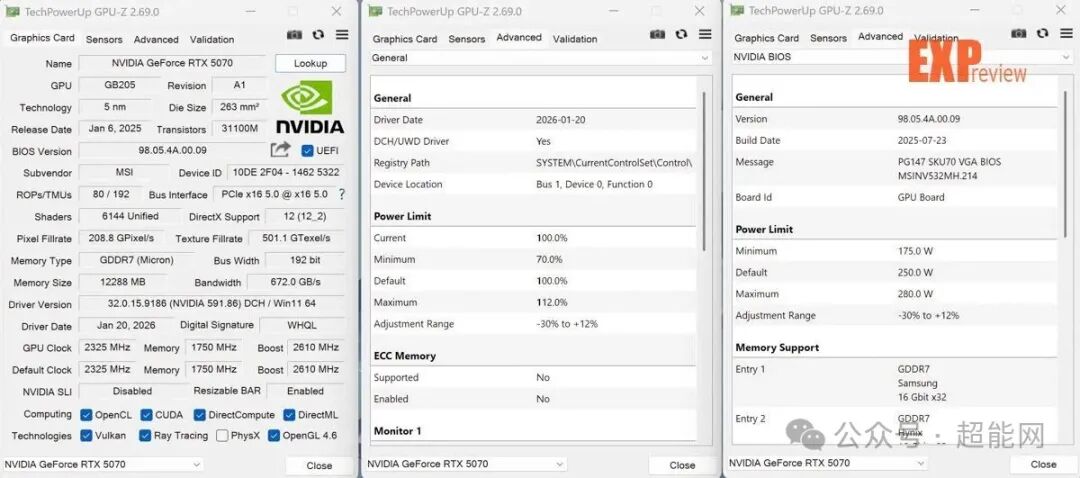Toggle the Vulkan checkbox
Viewport: 1080px width, 478px height.
[86, 435]
